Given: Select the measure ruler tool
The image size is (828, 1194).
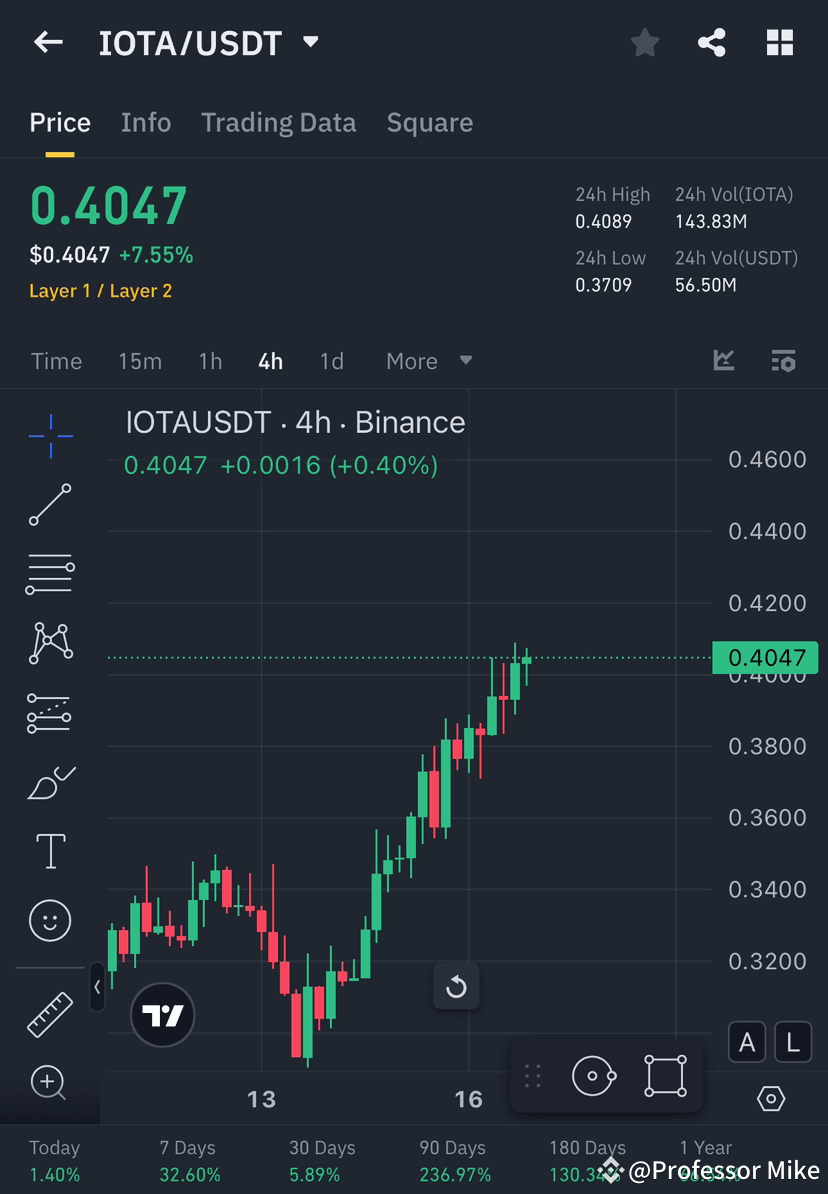Looking at the screenshot, I should tap(50, 1012).
